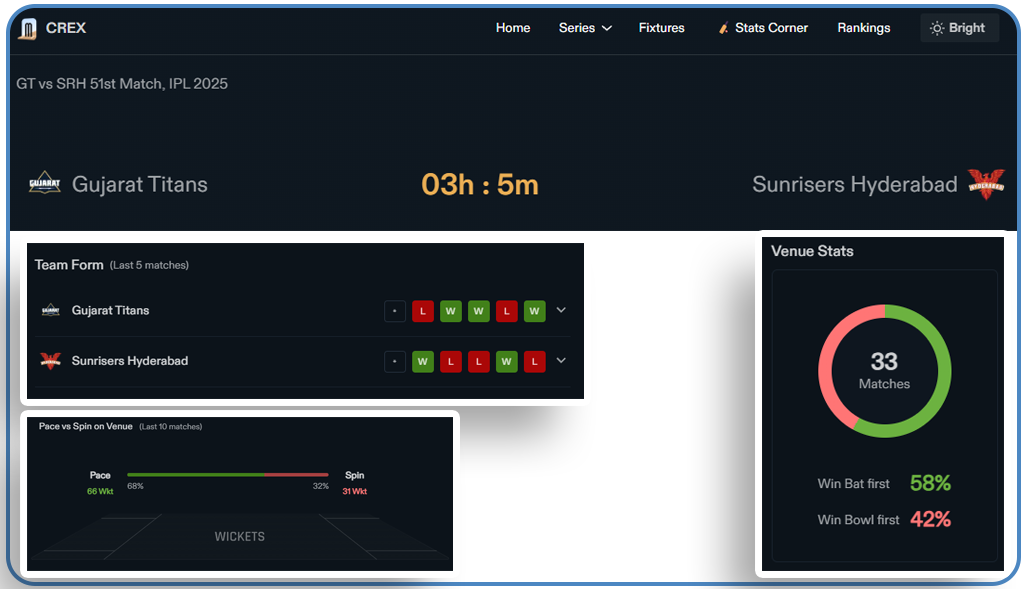1026x589 pixels.
Task: Open the Rankings page
Action: tap(864, 28)
